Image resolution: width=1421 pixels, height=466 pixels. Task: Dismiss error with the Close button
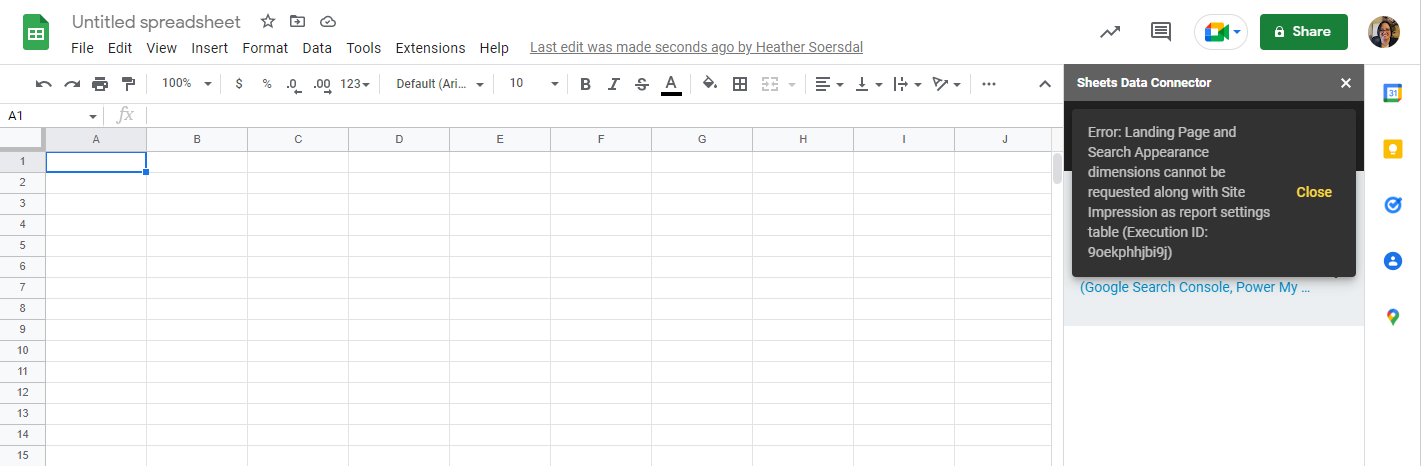[x=1313, y=192]
